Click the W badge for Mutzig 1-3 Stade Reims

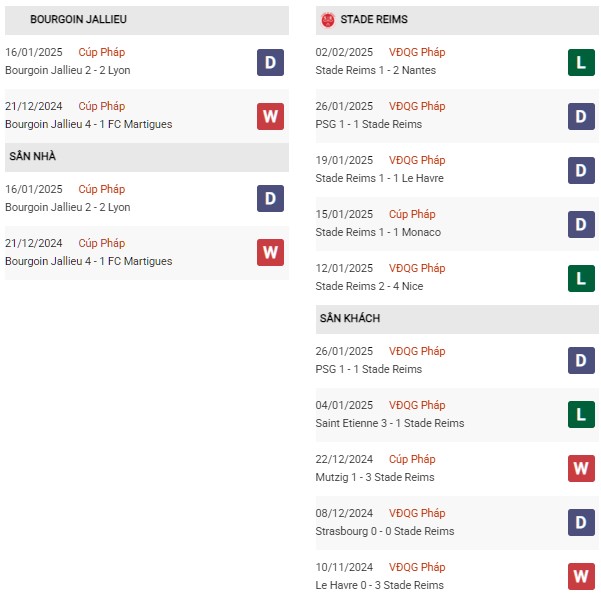tap(581, 468)
